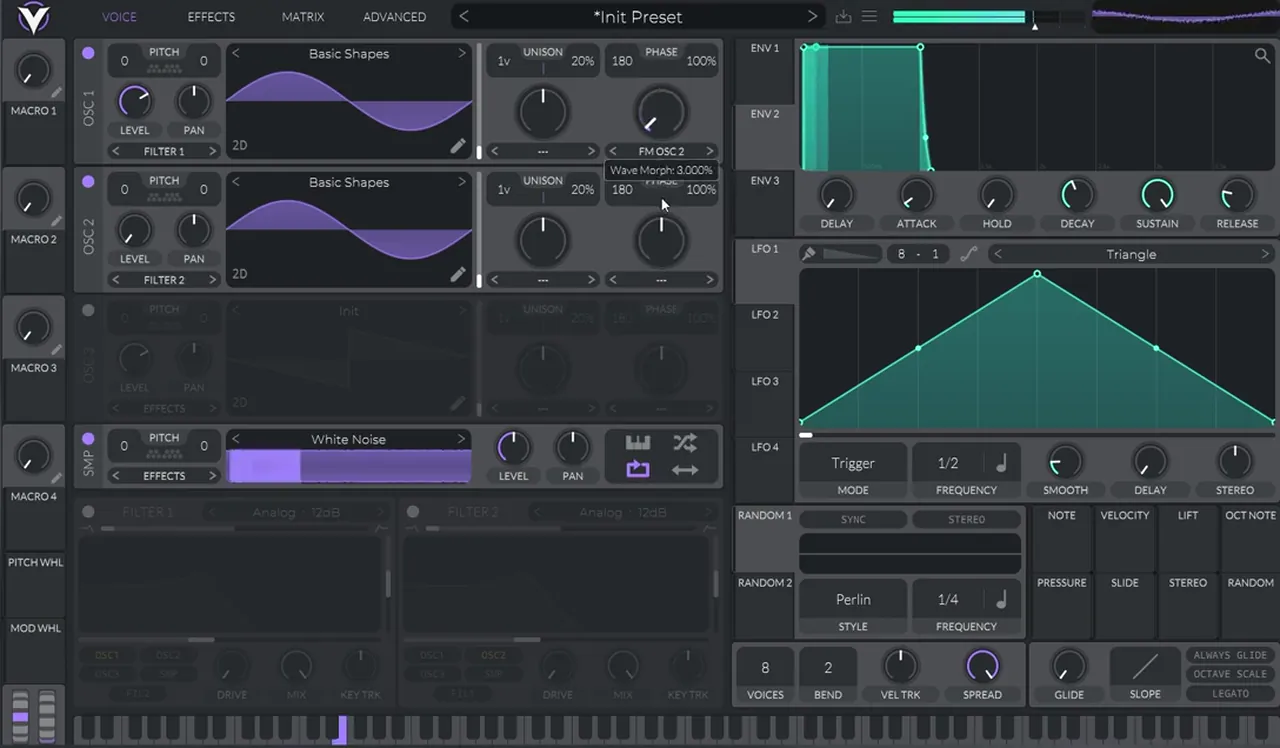Click the LFO curve smoothing icon

coord(968,254)
